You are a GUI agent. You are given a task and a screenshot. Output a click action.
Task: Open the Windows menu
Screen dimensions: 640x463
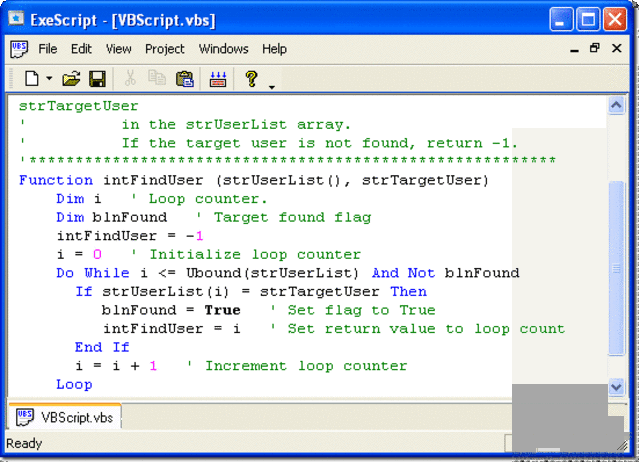click(x=224, y=49)
